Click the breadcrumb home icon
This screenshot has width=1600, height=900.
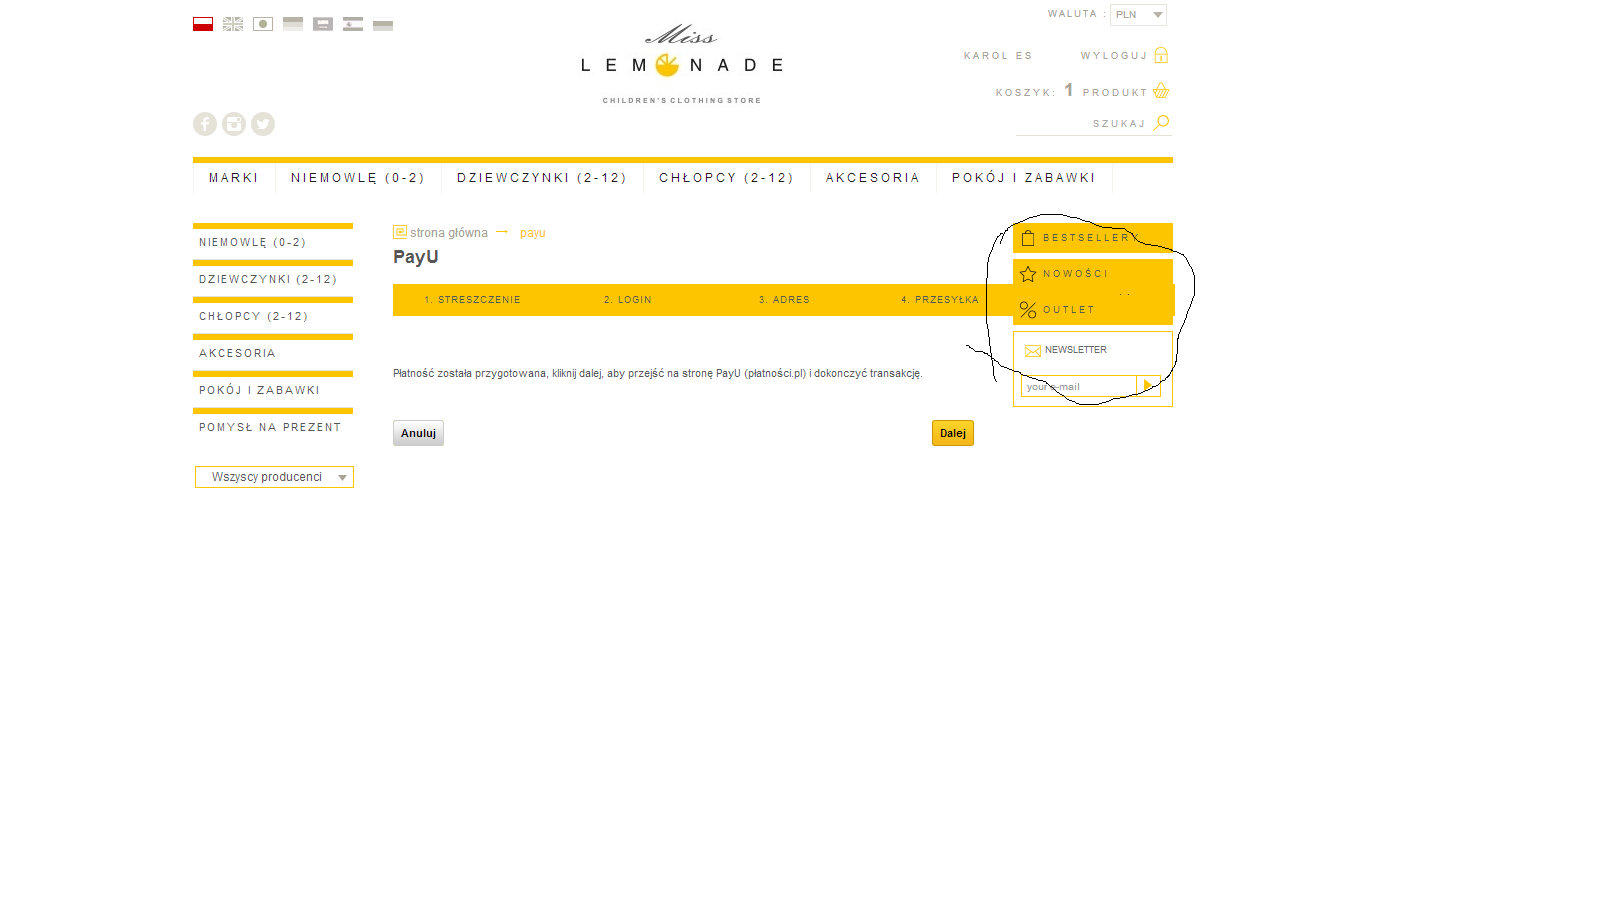[400, 232]
